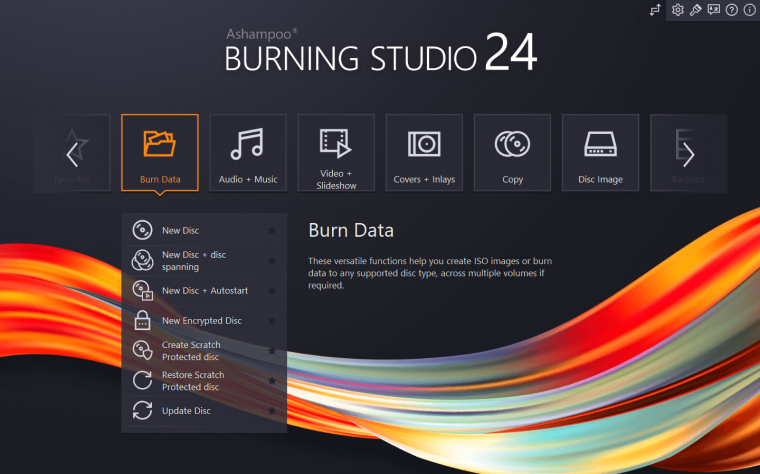Toggle favorite star for Create Scratch Protected disc
The image size is (760, 474).
point(272,350)
